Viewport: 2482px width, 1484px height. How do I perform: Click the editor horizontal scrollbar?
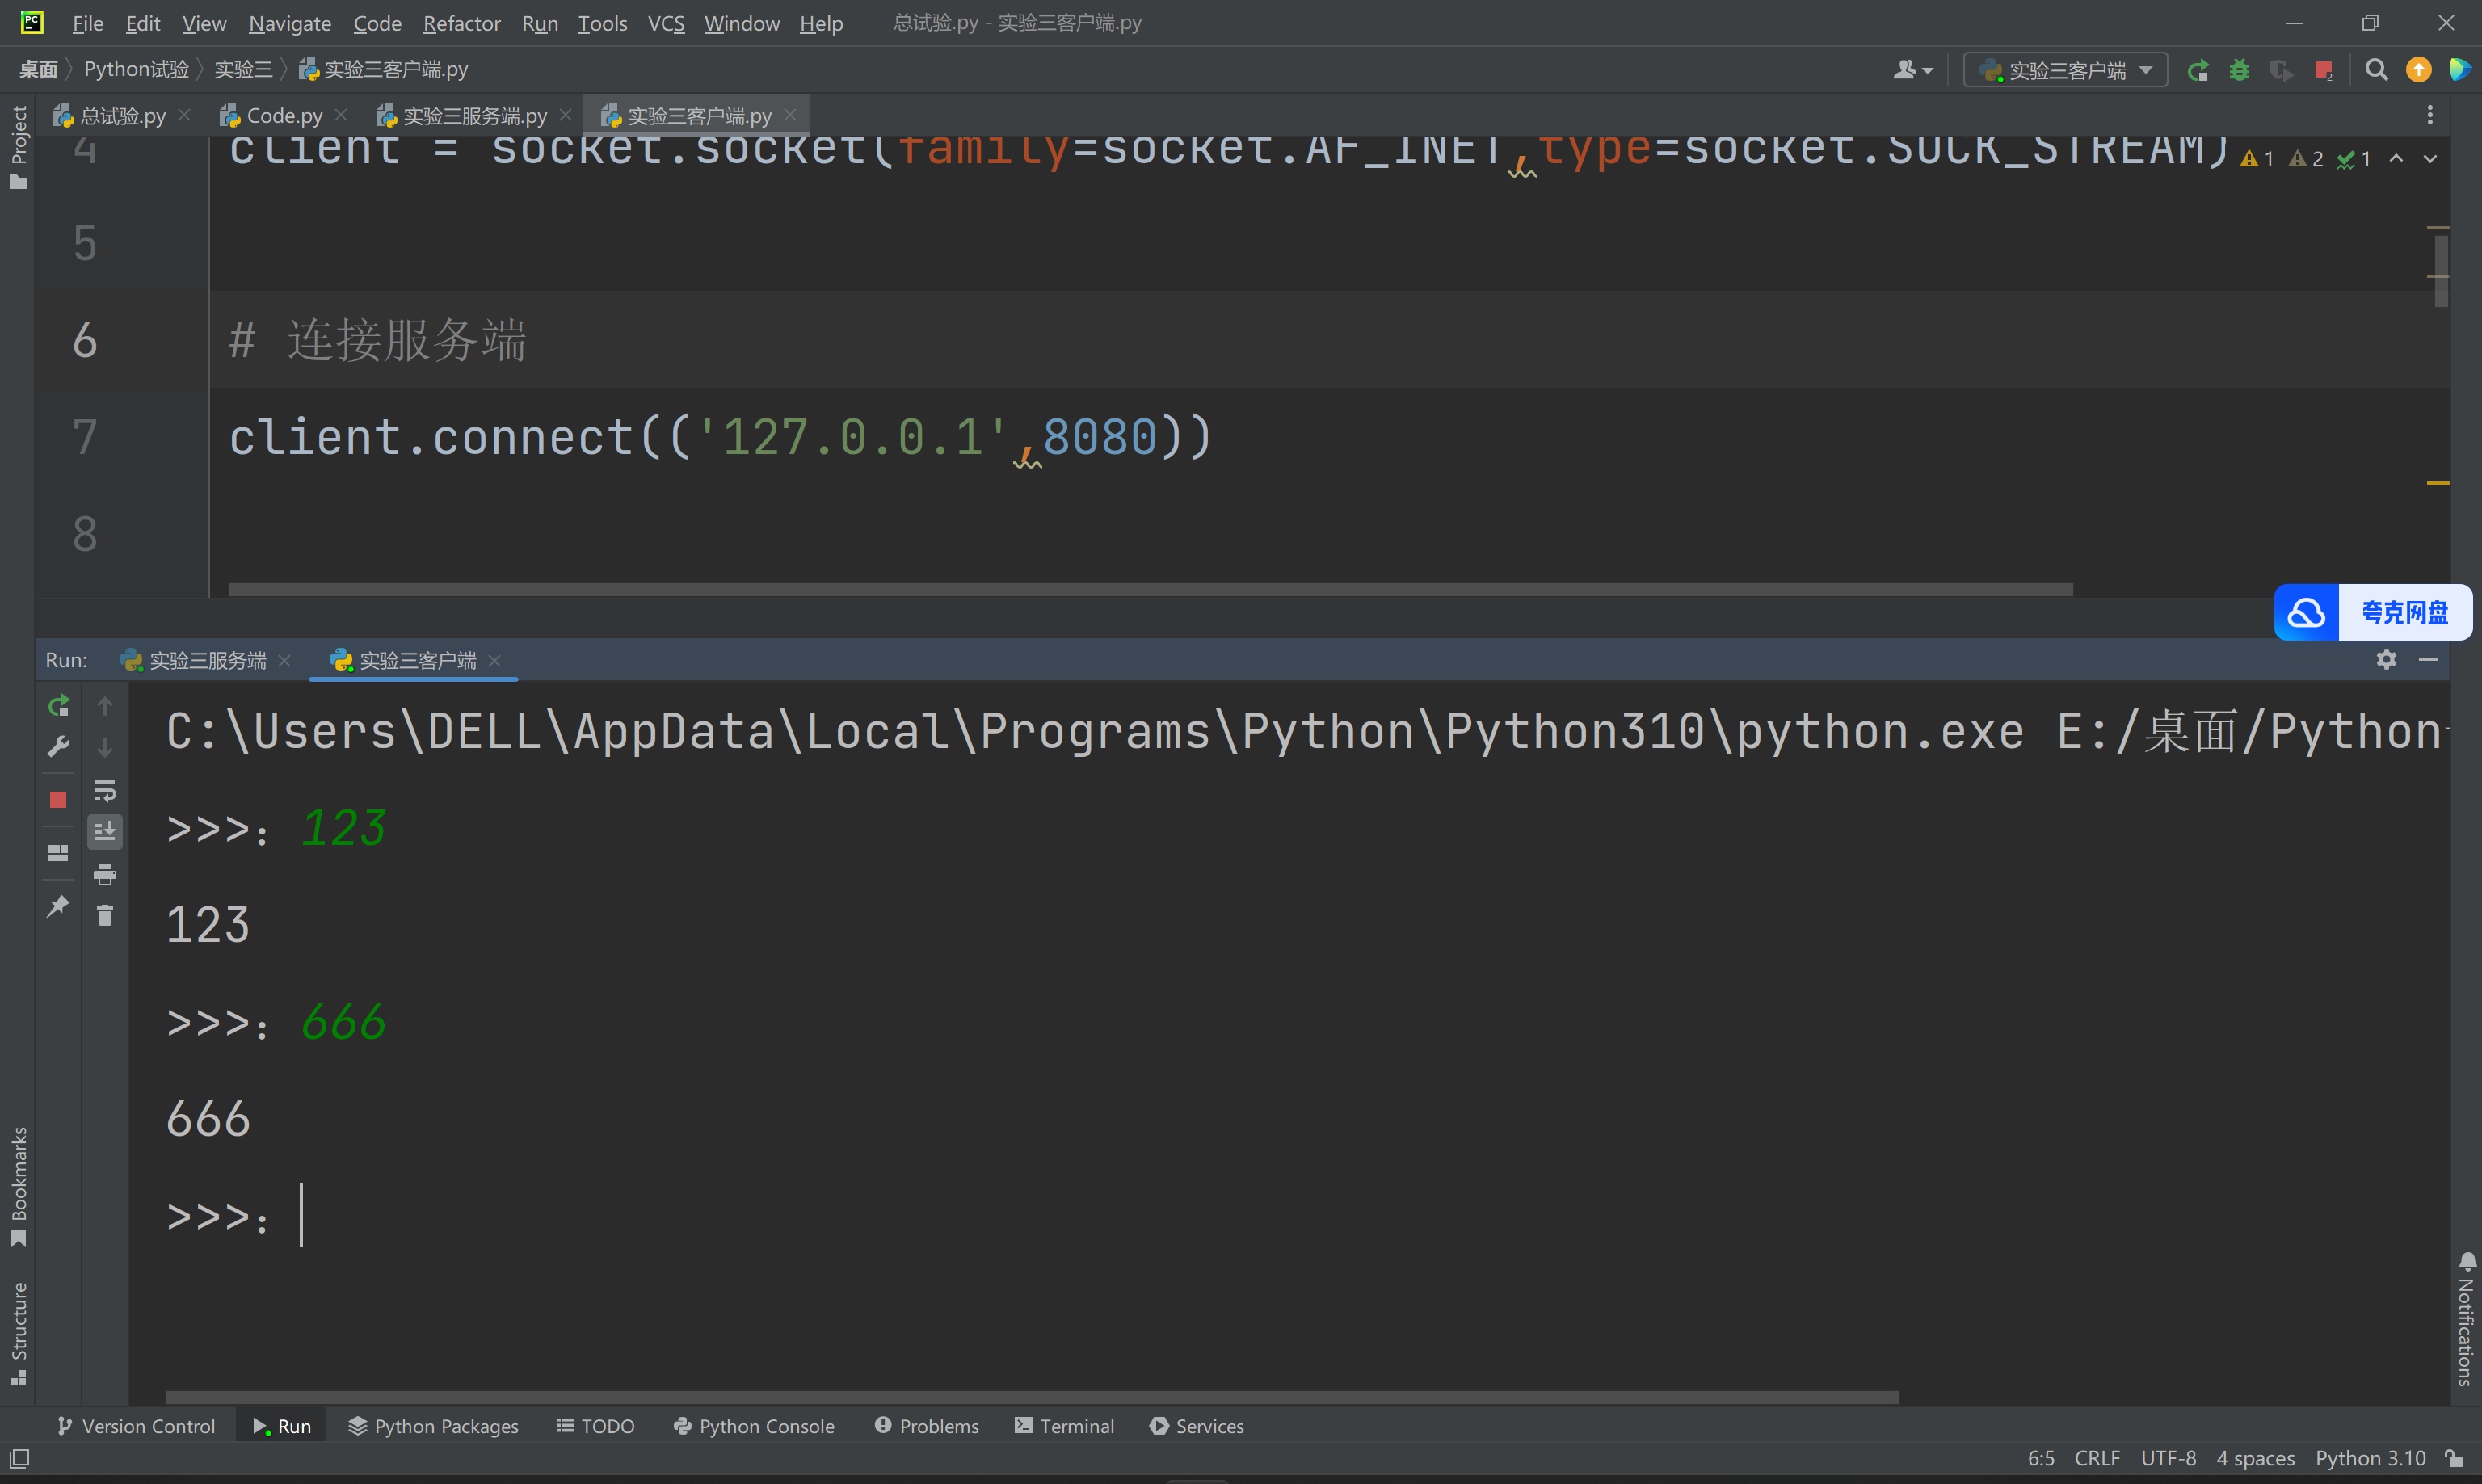click(1150, 590)
